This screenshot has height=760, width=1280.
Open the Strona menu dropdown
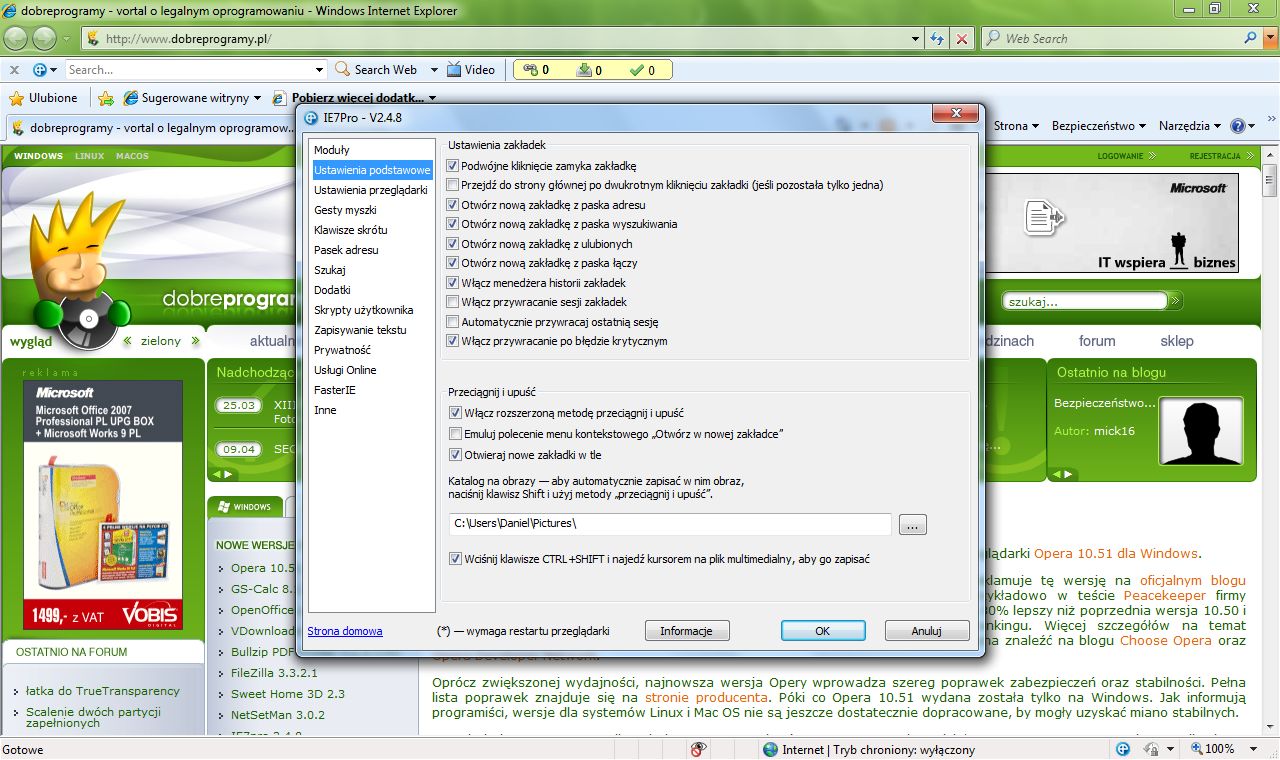[x=1017, y=126]
